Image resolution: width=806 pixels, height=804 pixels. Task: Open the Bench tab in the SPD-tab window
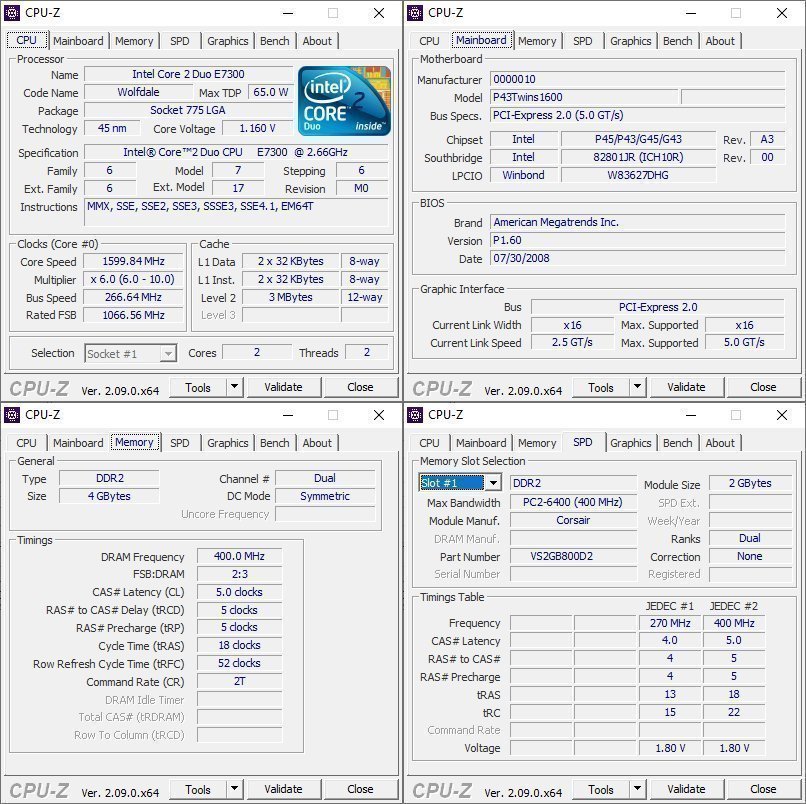tap(677, 443)
